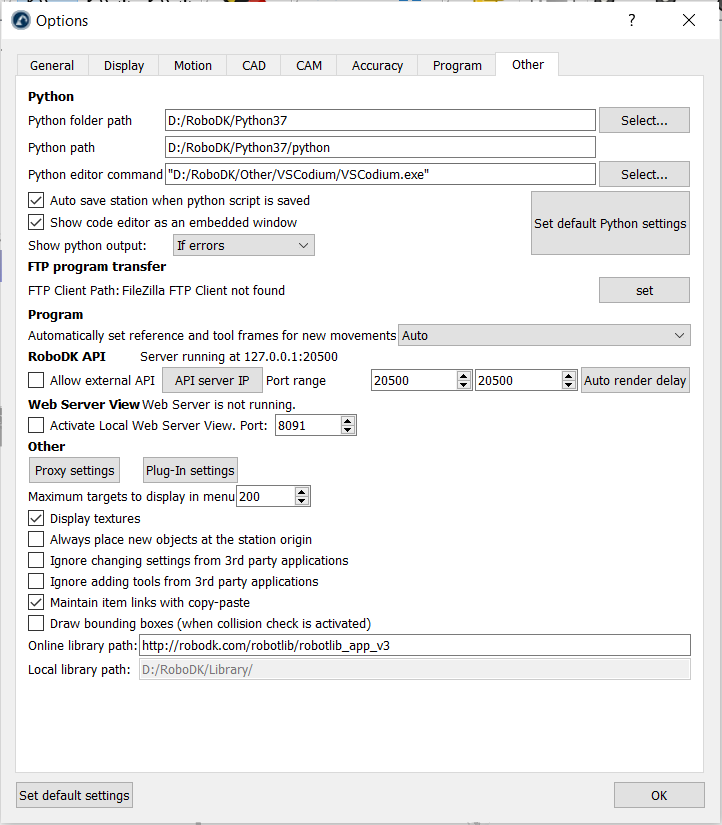Click the Select button for Python folder path
Viewport: 722px width, 825px height.
point(644,120)
